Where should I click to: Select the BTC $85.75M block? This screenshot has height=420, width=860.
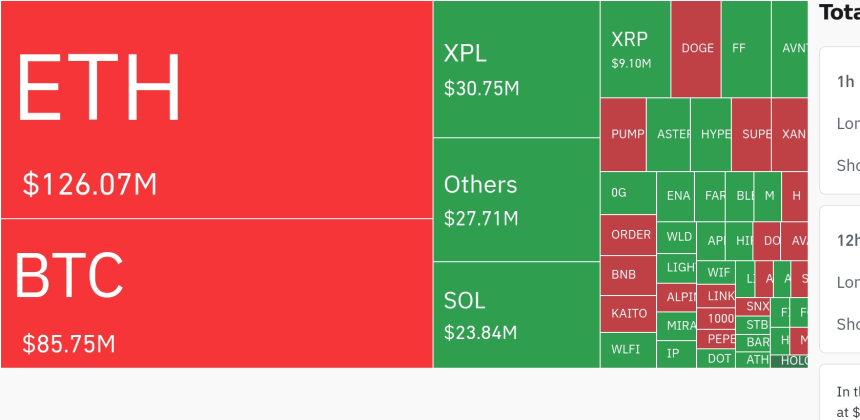(x=216, y=293)
